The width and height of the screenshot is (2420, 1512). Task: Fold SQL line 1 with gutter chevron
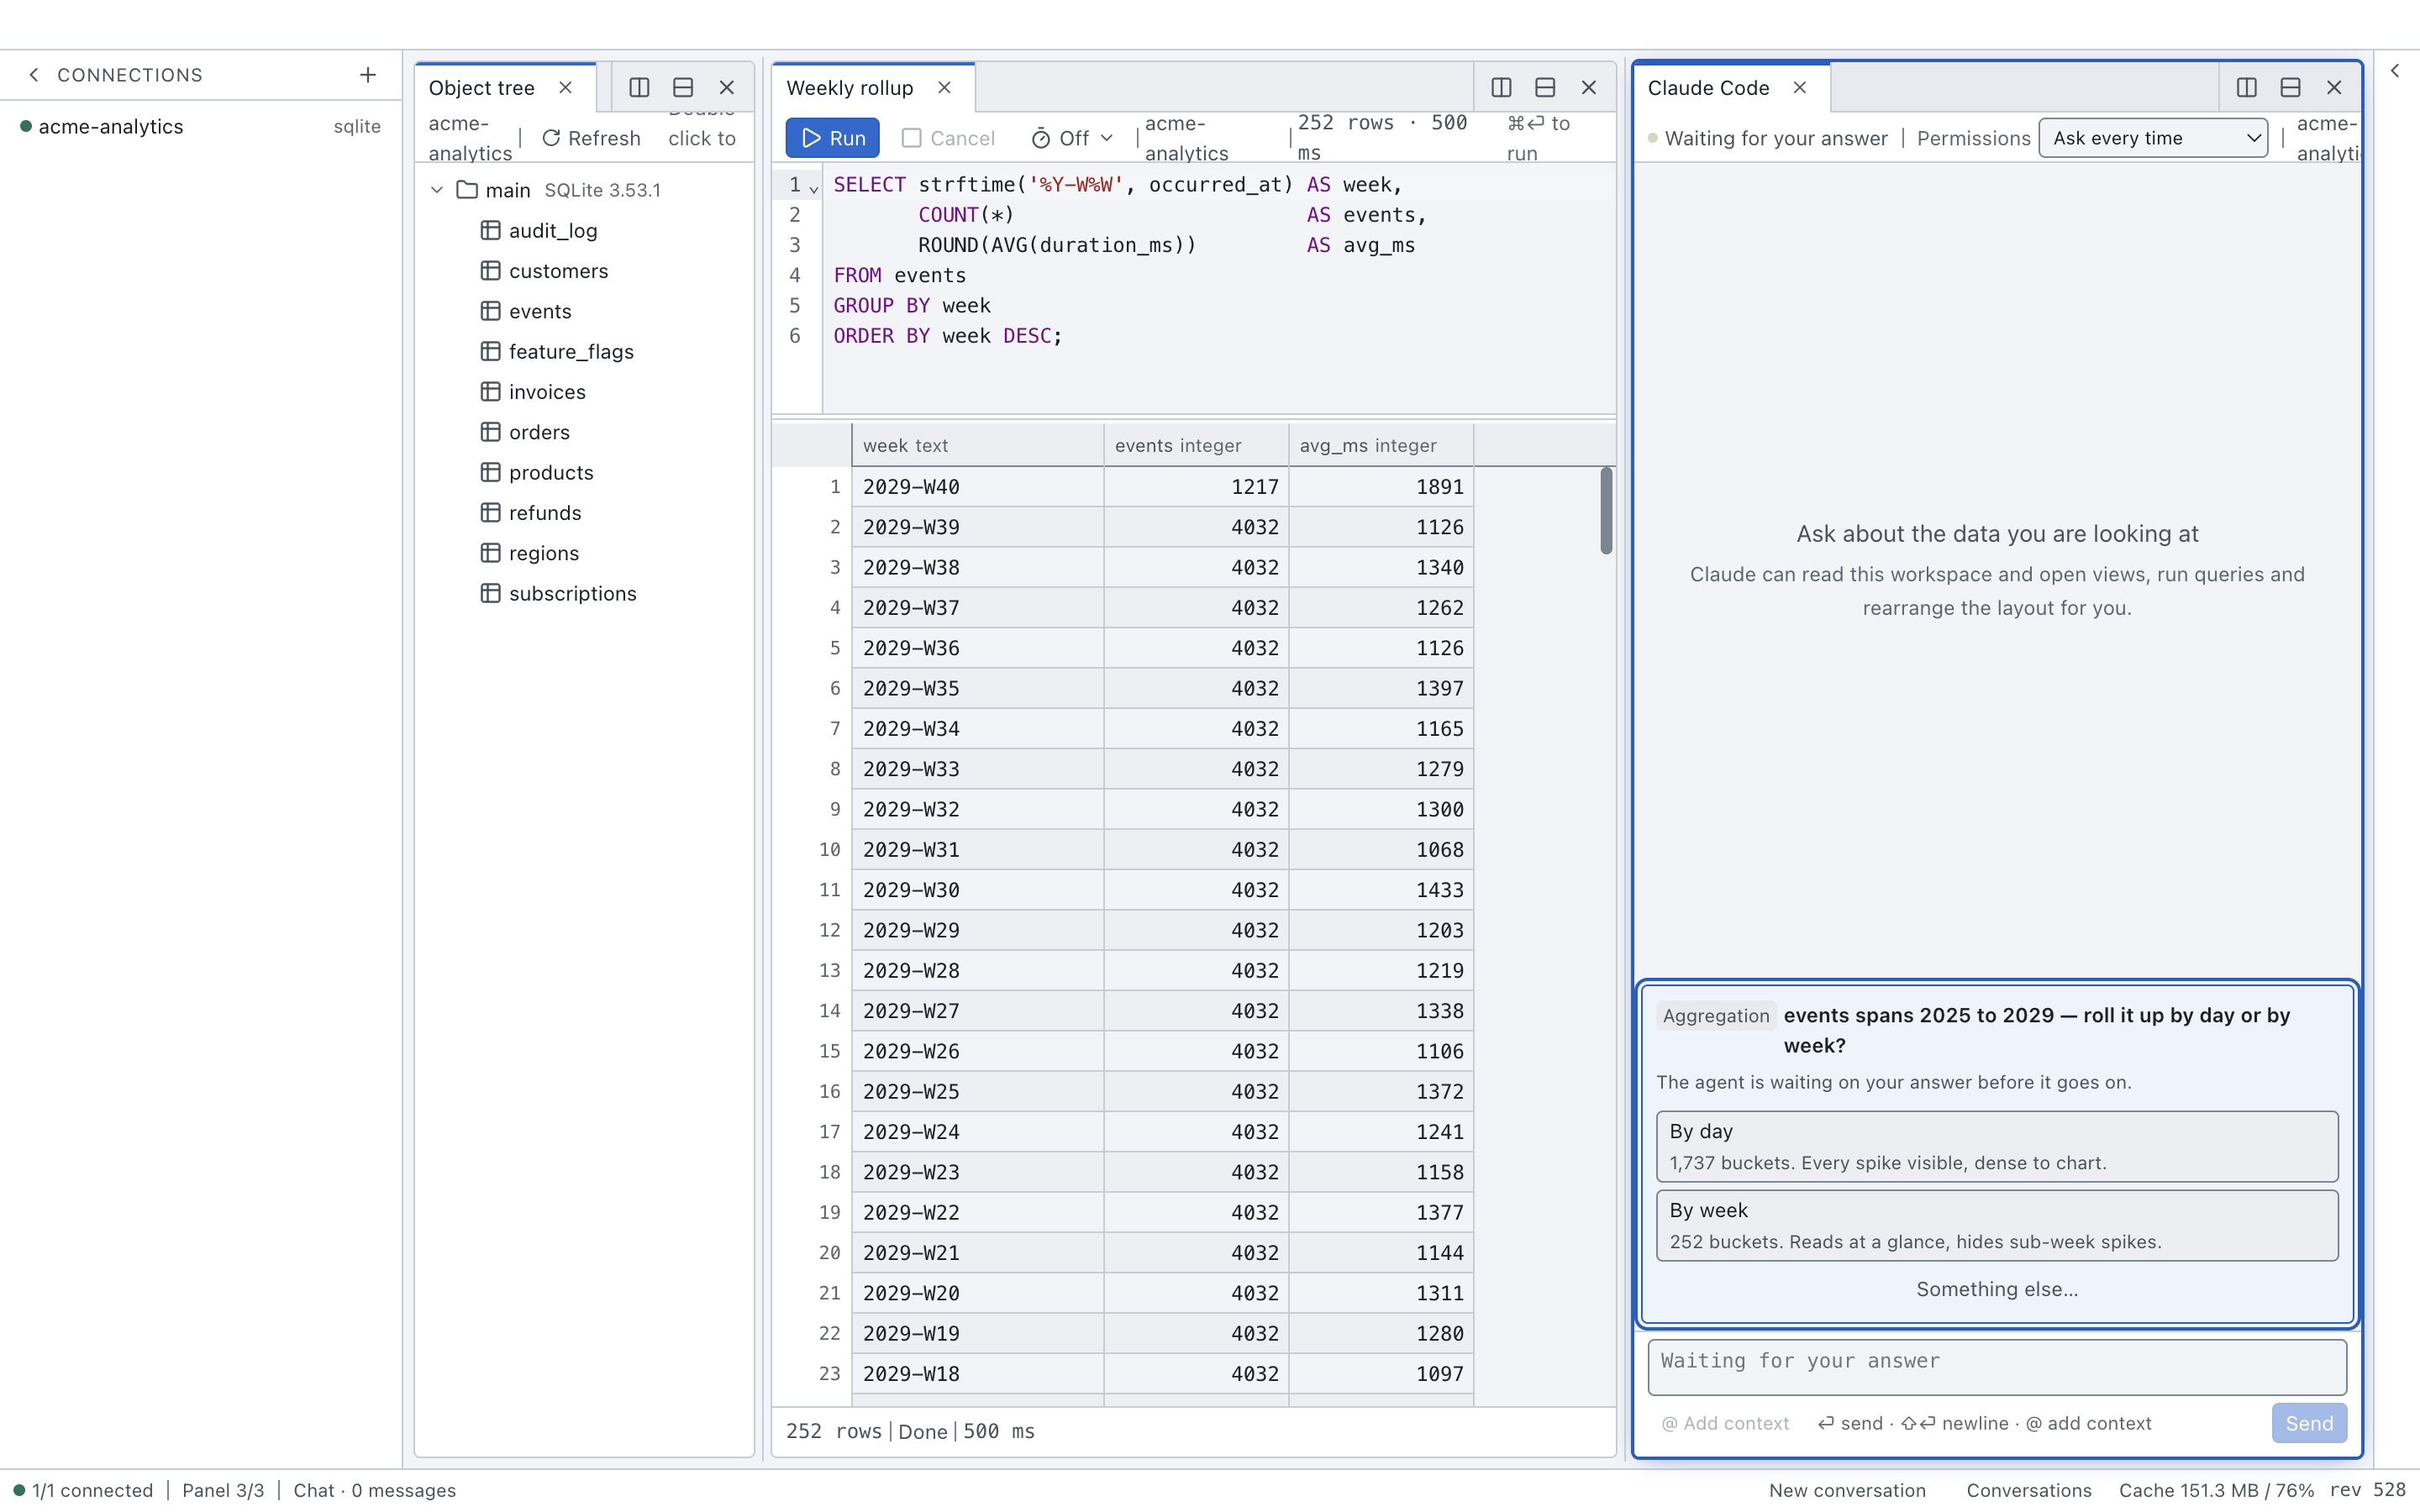[x=814, y=188]
